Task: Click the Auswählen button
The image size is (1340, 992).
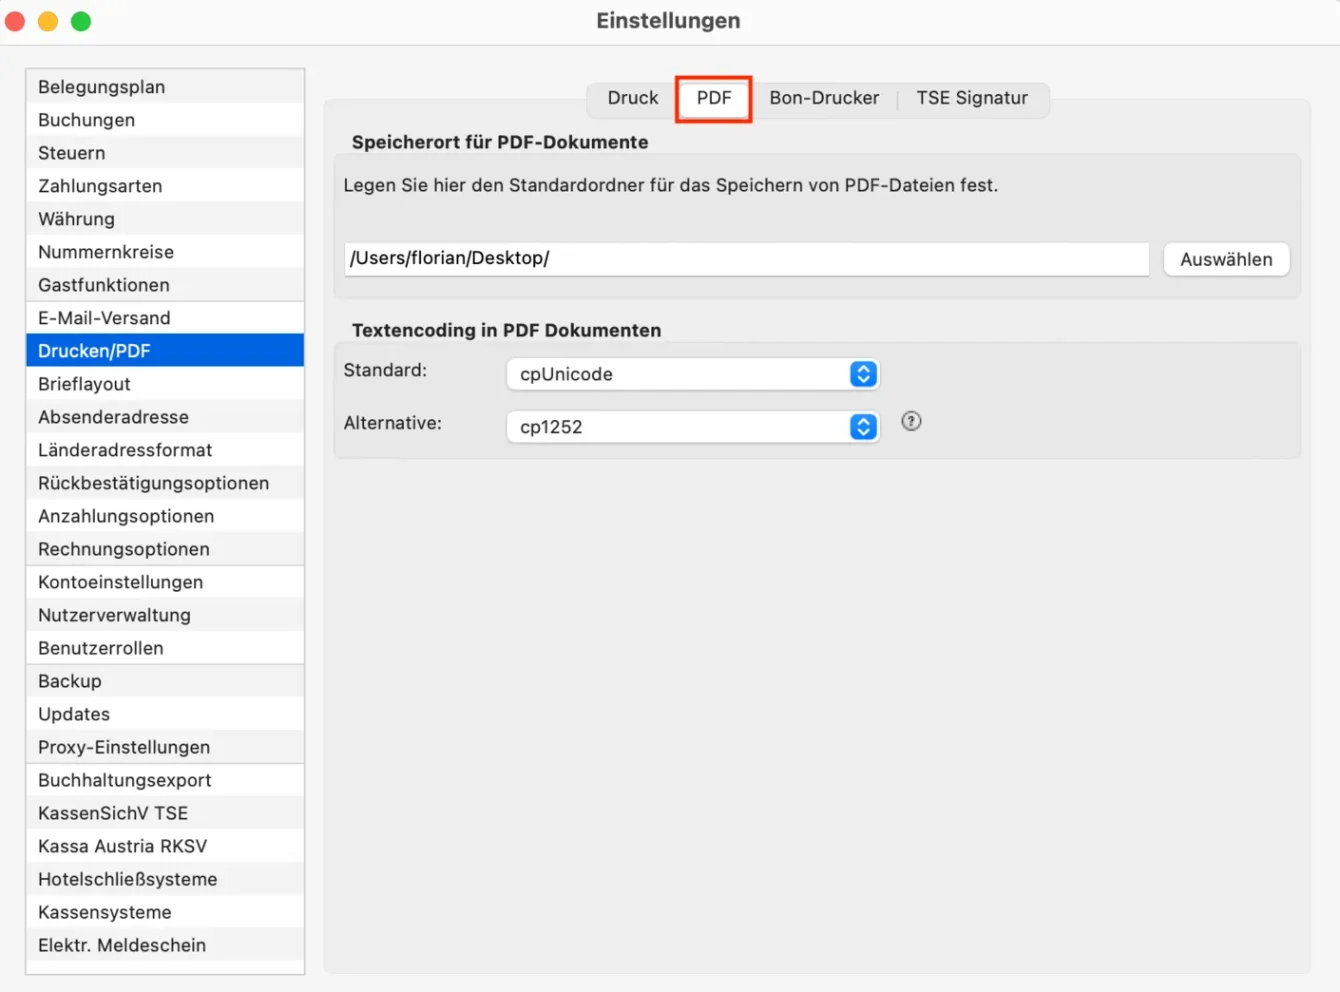Action: coord(1226,259)
